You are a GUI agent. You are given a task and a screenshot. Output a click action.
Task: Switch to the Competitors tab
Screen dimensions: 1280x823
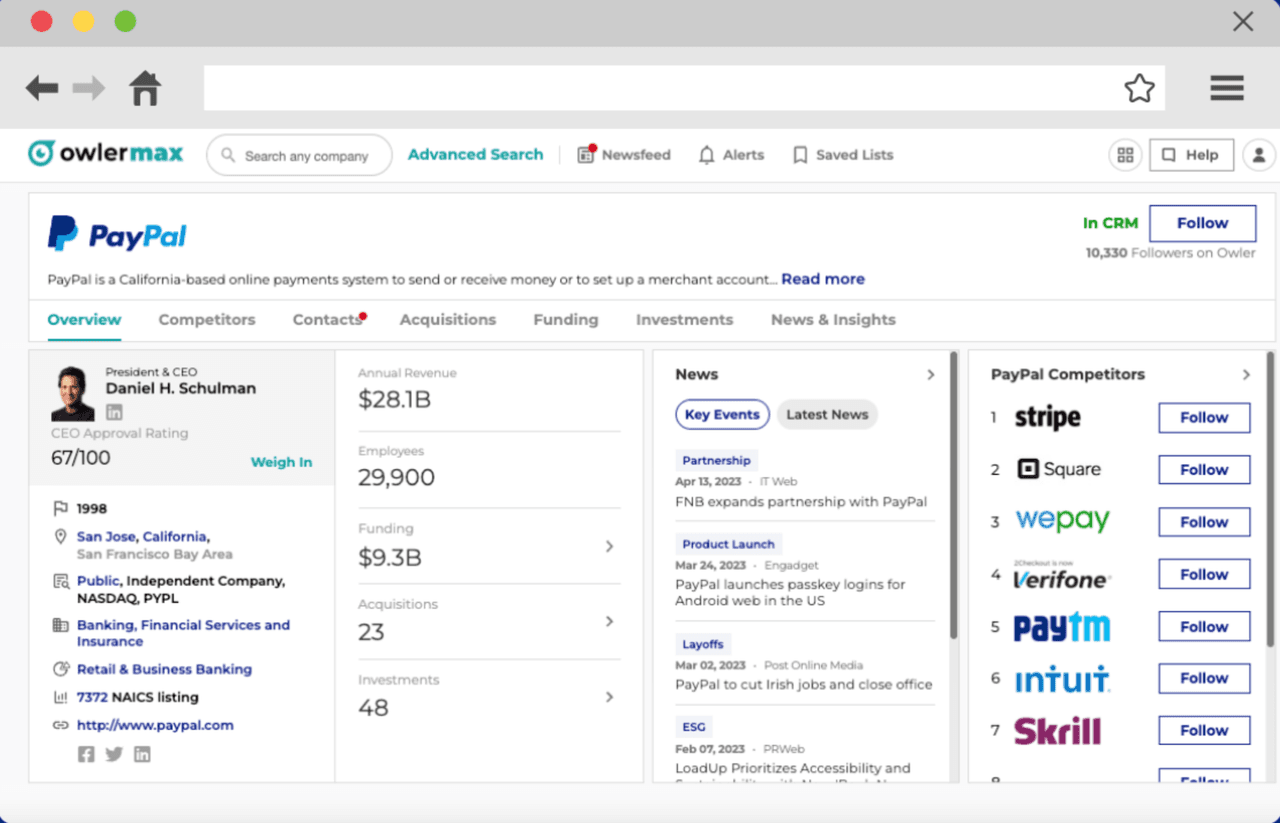[x=207, y=319]
